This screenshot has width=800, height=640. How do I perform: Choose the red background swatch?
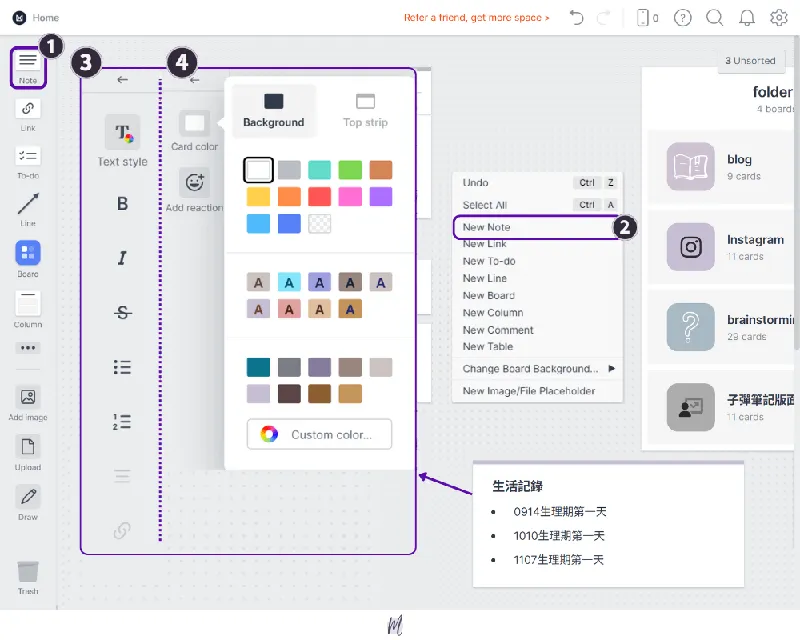point(319,196)
